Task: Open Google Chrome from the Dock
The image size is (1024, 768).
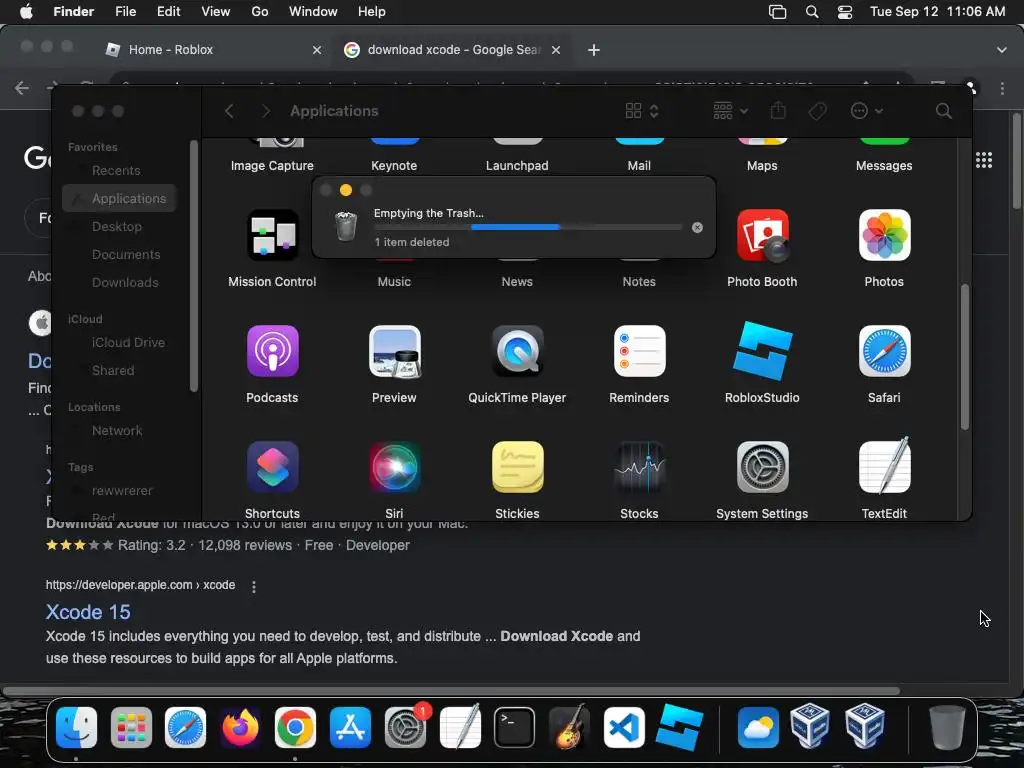Action: click(x=295, y=727)
